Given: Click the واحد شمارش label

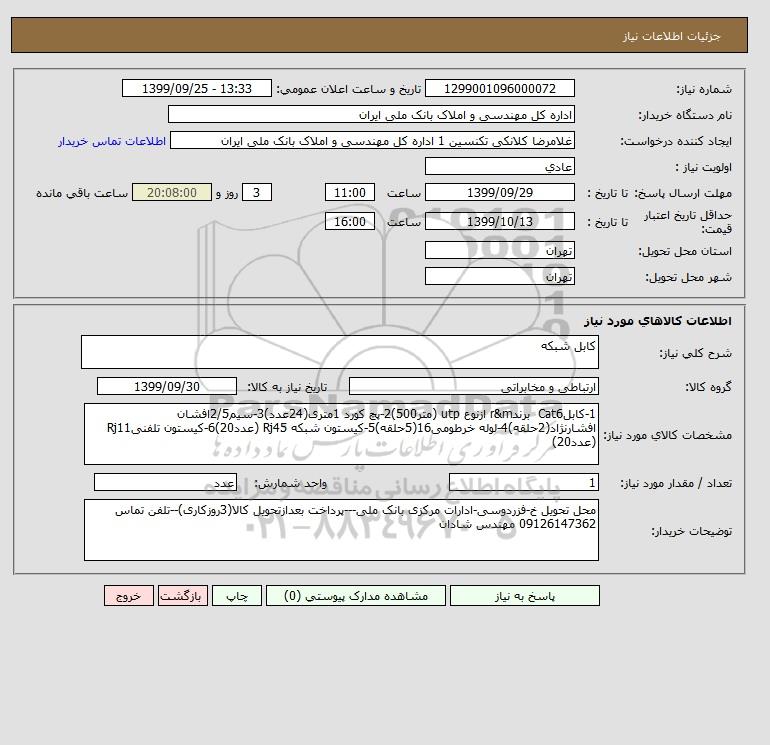Looking at the screenshot, I should point(290,483).
